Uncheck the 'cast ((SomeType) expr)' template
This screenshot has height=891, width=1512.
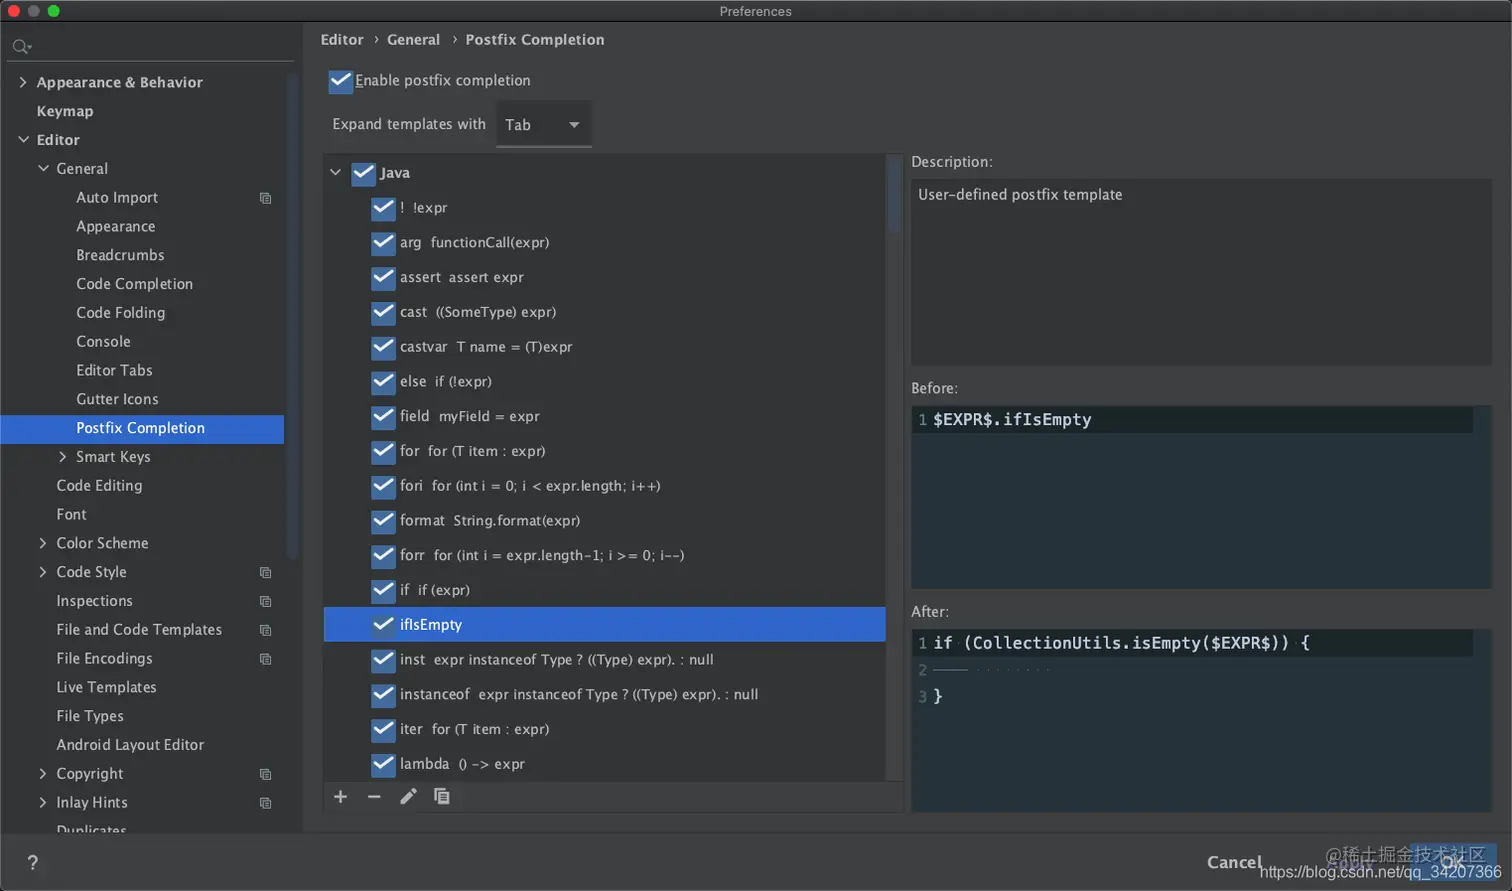tap(383, 312)
